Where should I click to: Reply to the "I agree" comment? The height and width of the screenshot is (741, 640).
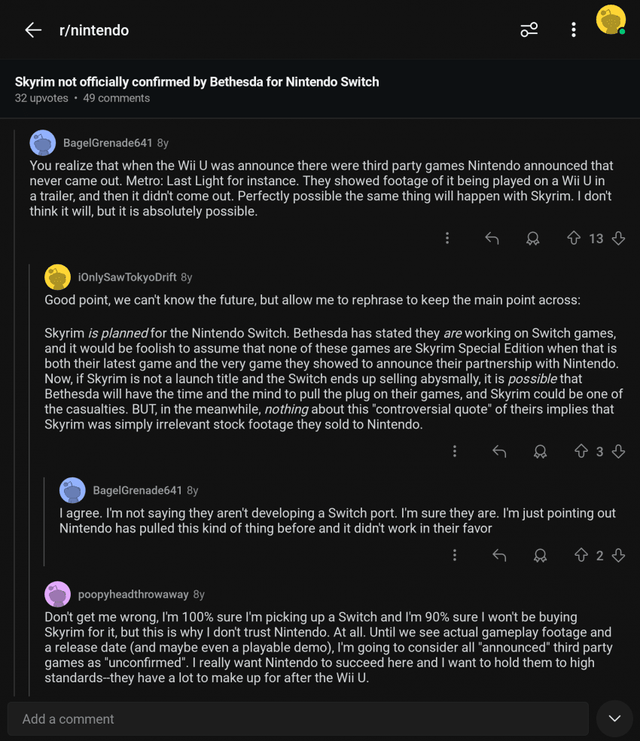[x=499, y=555]
